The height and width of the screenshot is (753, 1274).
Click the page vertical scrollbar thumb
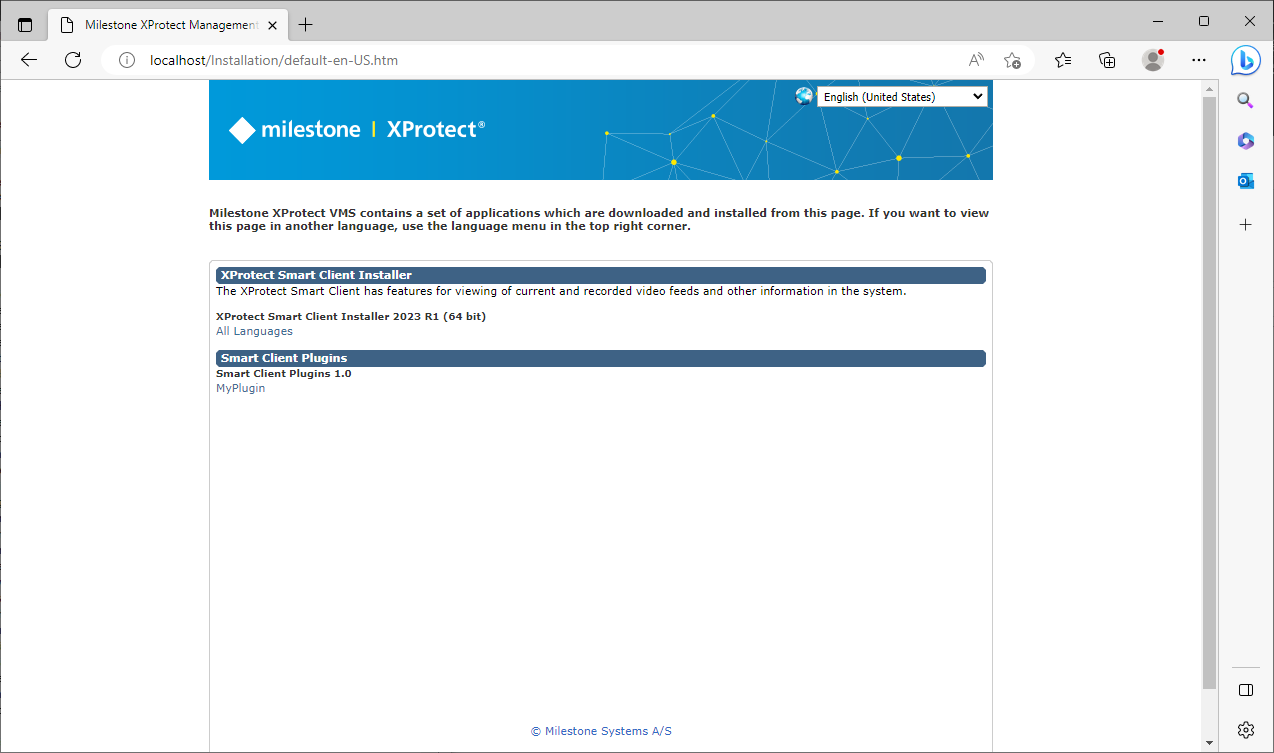click(1209, 393)
